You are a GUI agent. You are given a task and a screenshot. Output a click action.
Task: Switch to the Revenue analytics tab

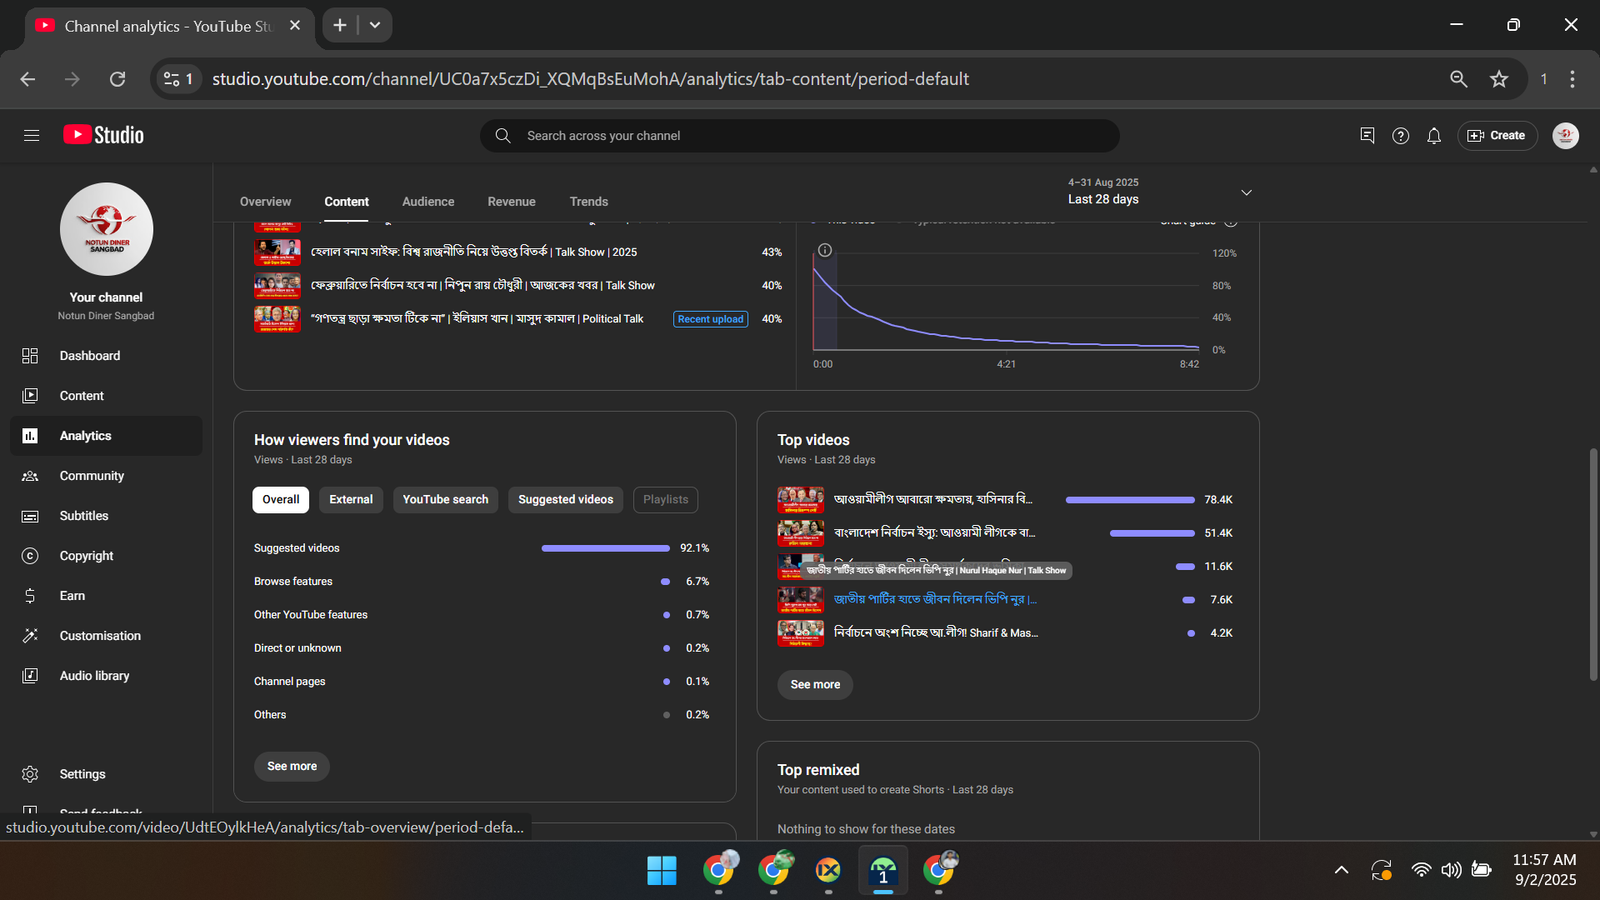coord(511,202)
